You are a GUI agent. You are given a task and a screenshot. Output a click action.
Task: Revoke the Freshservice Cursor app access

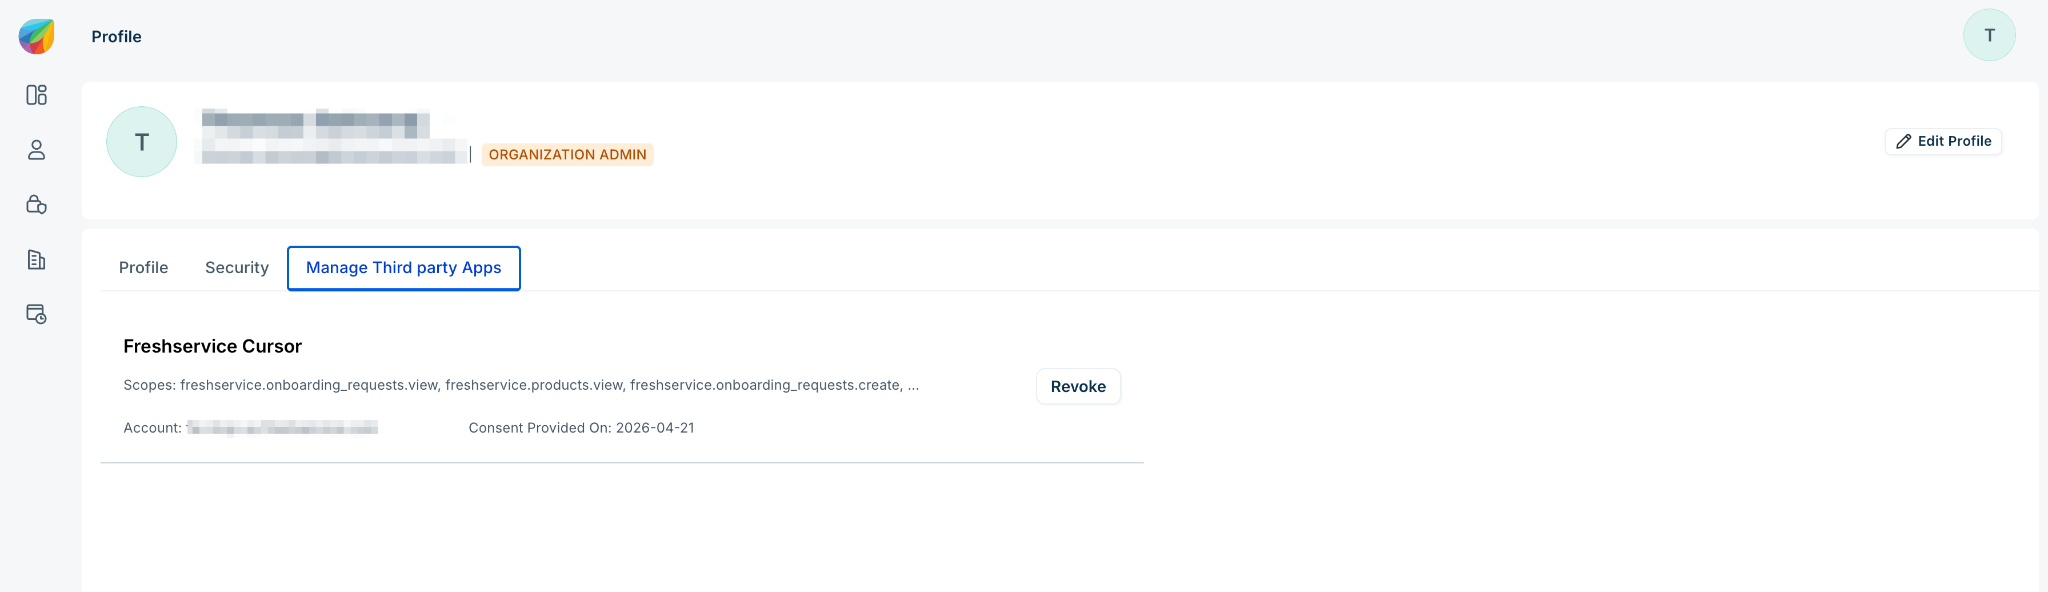tap(1078, 387)
